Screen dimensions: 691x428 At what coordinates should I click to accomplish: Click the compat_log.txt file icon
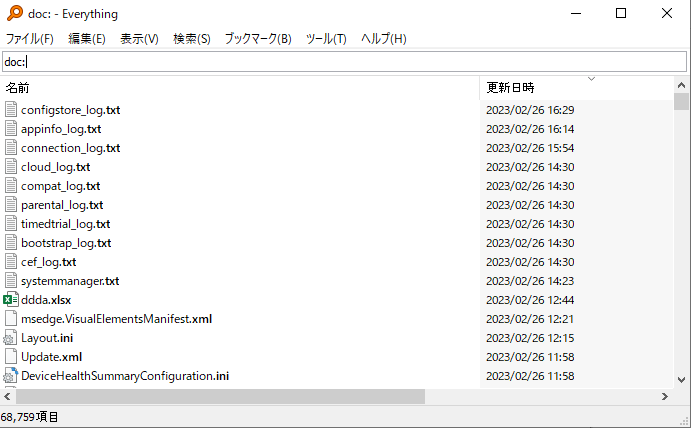(x=11, y=186)
